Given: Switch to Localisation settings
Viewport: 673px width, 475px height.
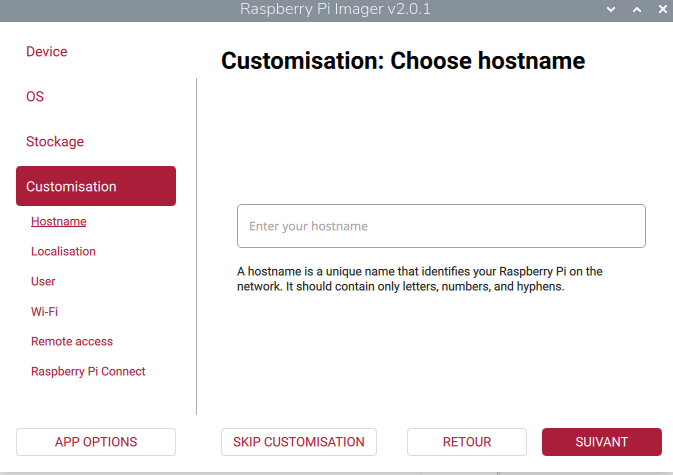Looking at the screenshot, I should click(63, 251).
